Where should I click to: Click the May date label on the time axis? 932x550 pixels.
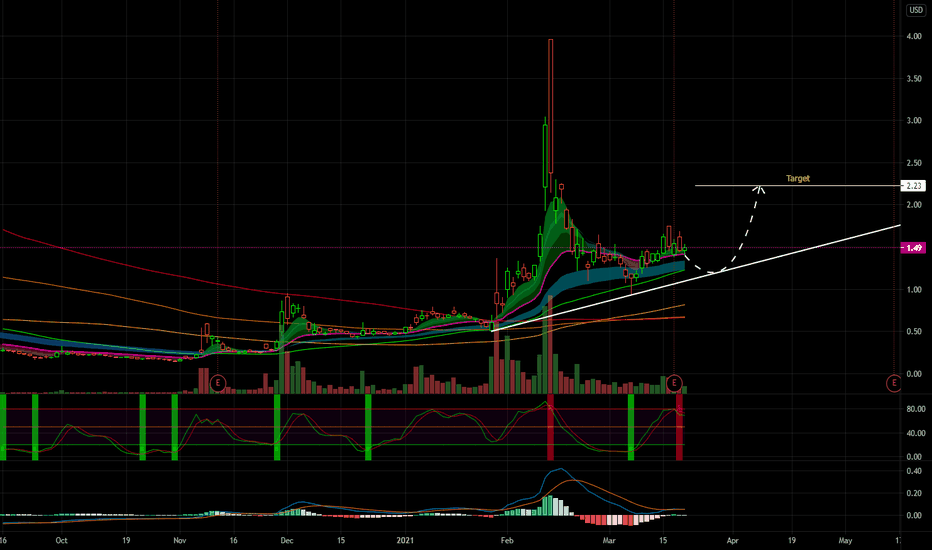[x=845, y=540]
